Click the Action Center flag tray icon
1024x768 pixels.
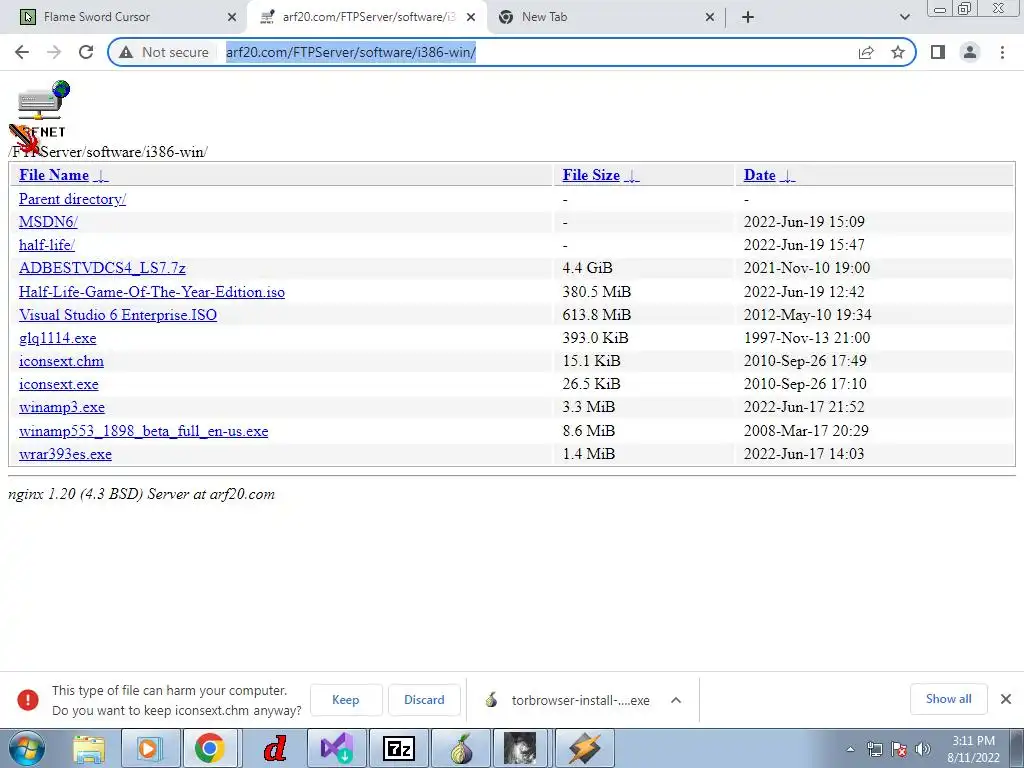[899, 749]
